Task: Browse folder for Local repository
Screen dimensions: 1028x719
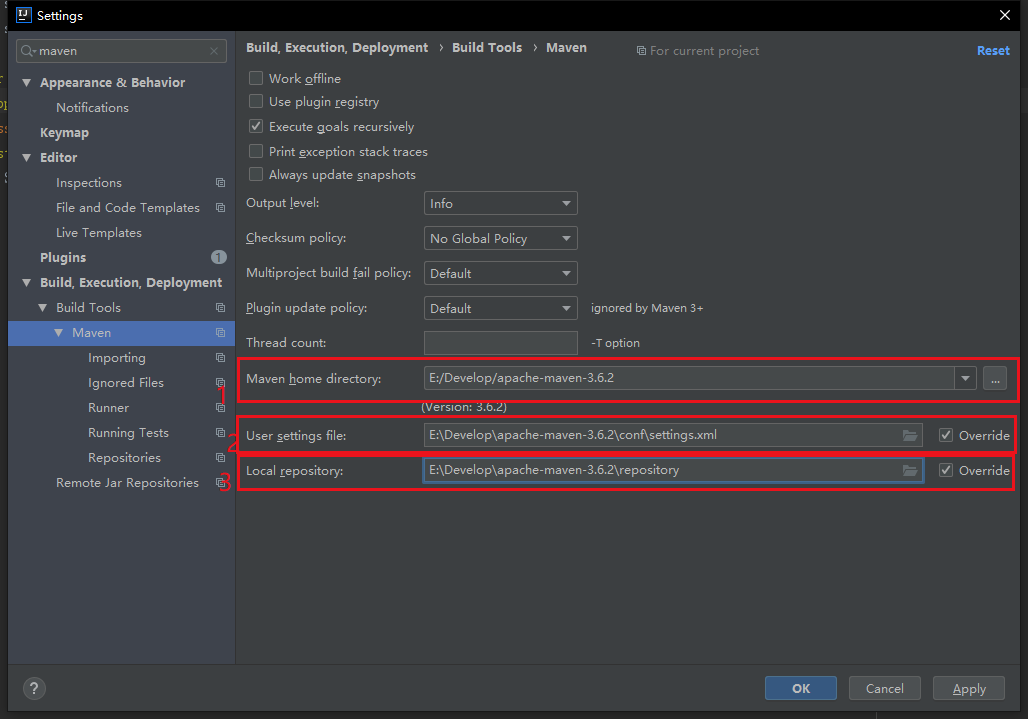Action: (x=910, y=471)
